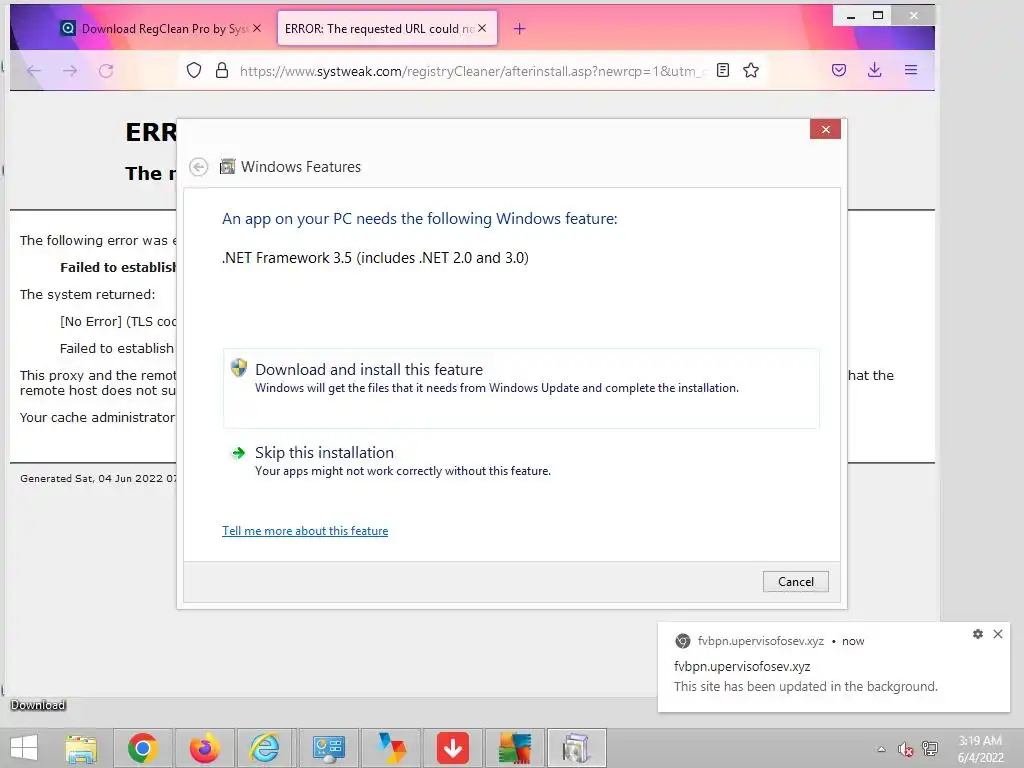The height and width of the screenshot is (768, 1024).
Task: Open the Control Panel taskbar icon
Action: [328, 748]
